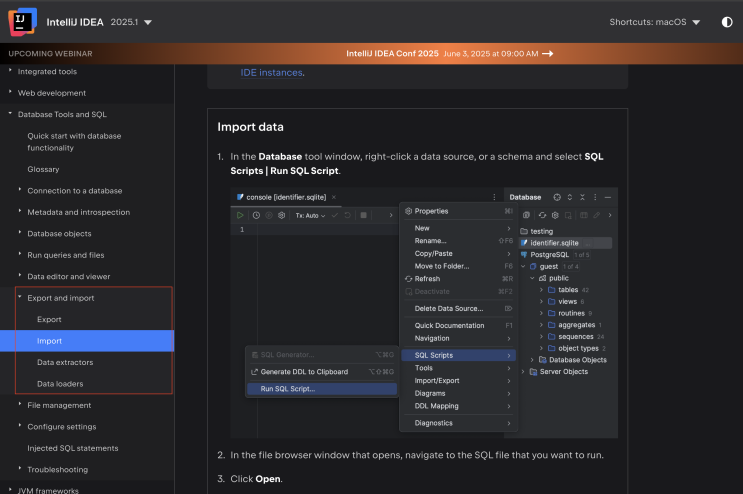Choose Refresh in the context menu
Image resolution: width=743 pixels, height=494 pixels.
[x=459, y=278]
